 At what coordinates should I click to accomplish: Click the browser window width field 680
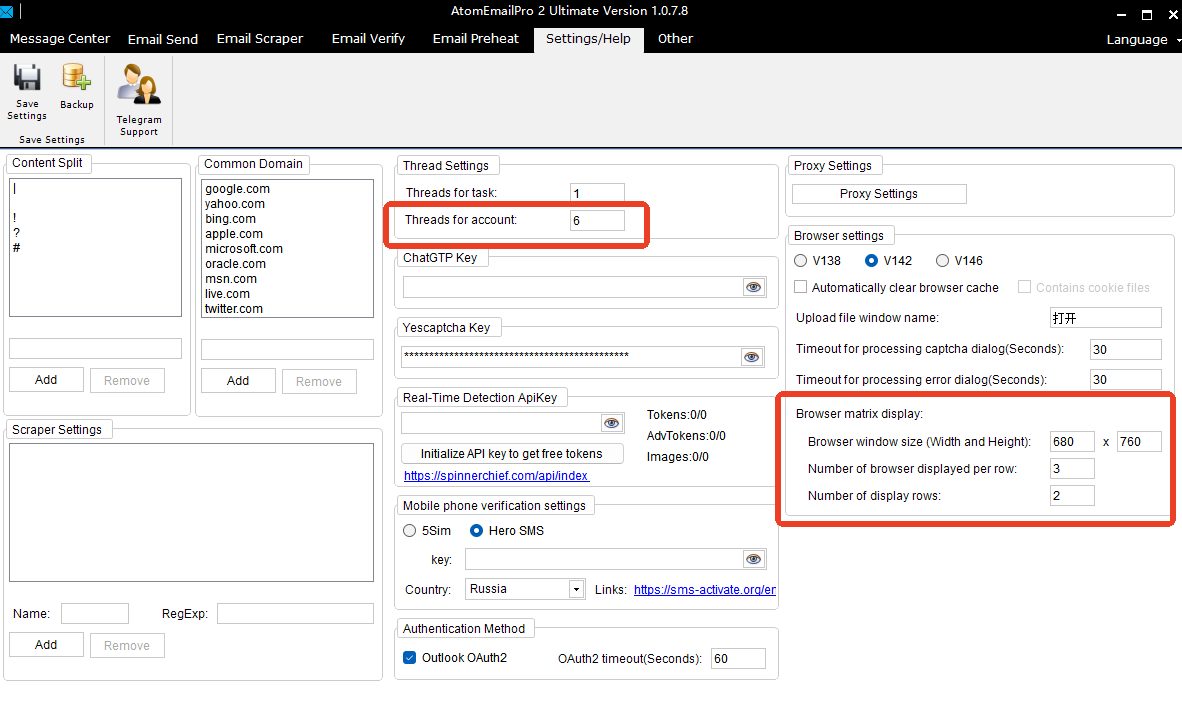[1072, 442]
